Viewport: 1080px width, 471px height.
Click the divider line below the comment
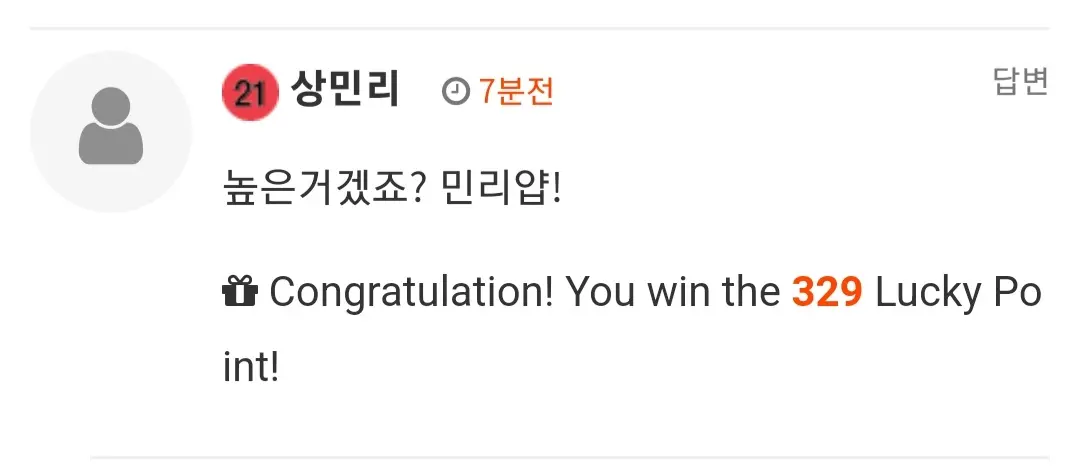point(570,457)
